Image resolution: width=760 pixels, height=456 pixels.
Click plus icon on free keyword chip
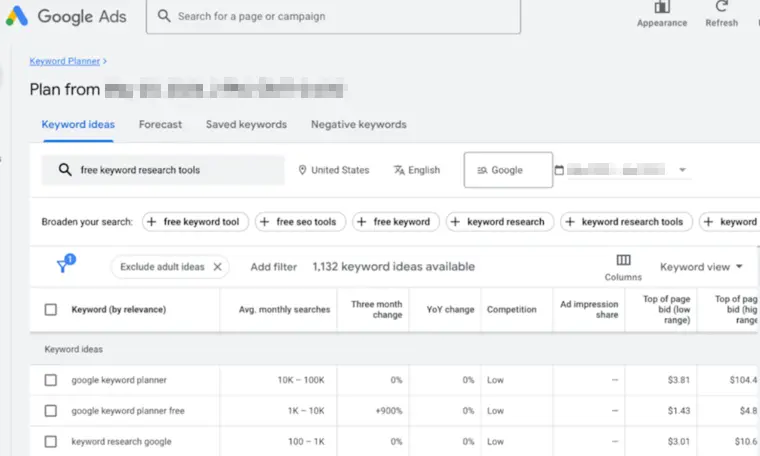tap(362, 221)
